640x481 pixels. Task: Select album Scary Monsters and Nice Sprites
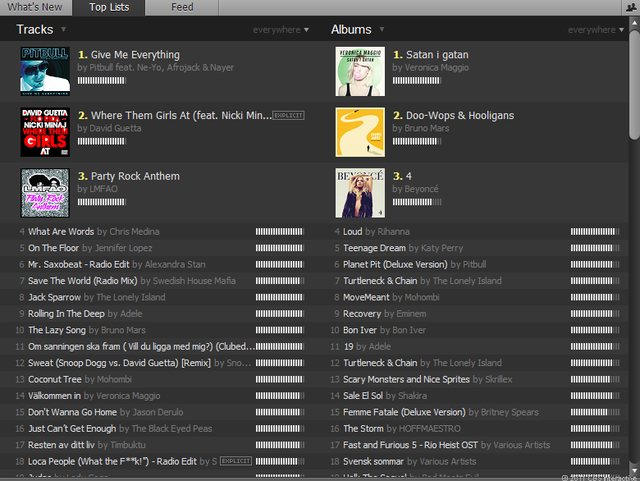(x=406, y=379)
